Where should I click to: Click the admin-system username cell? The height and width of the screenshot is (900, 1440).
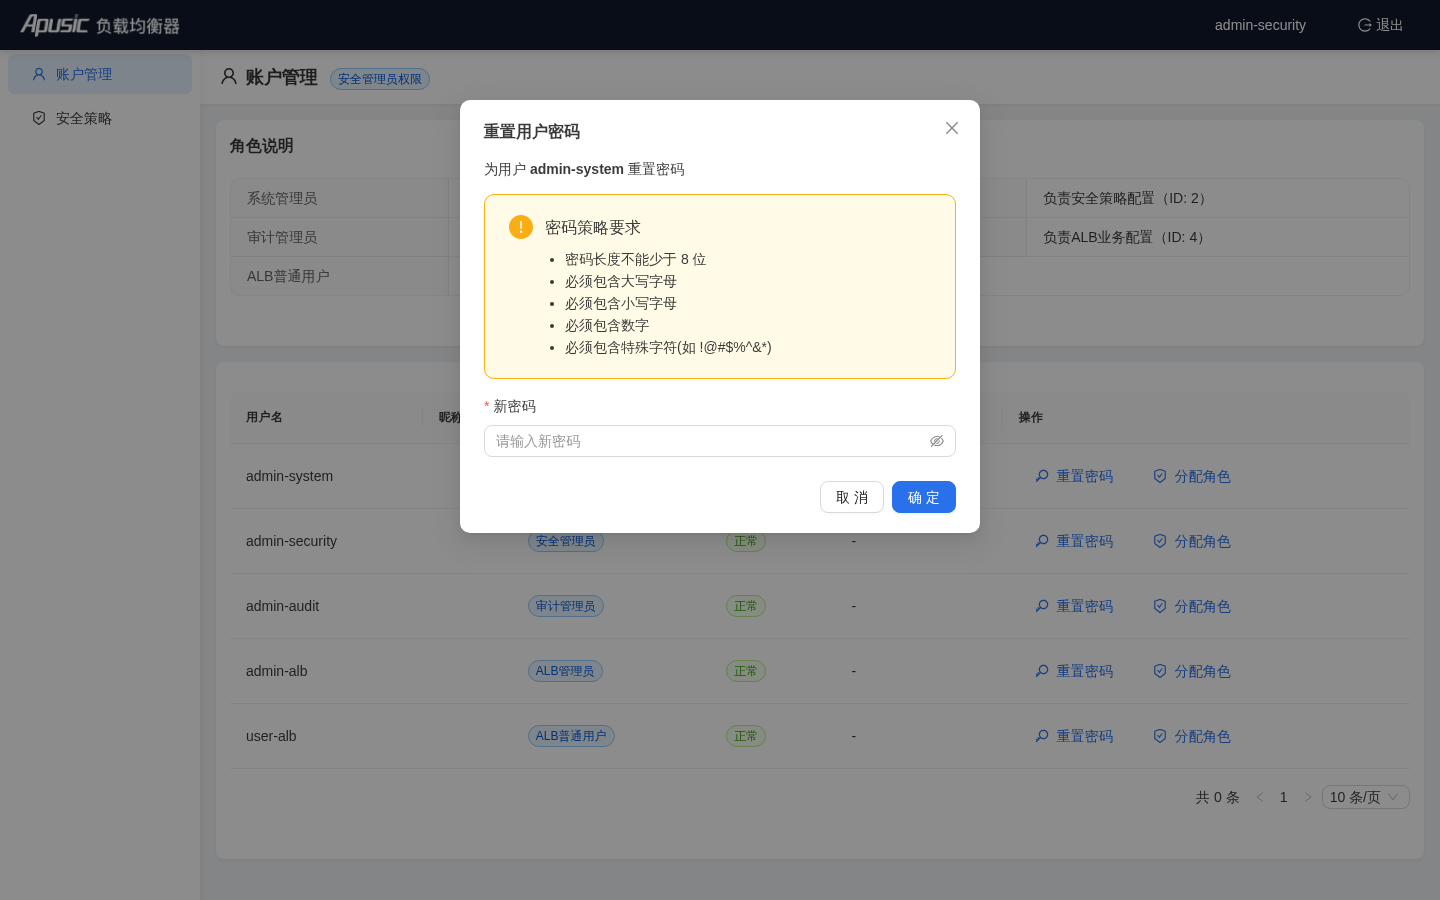click(290, 476)
